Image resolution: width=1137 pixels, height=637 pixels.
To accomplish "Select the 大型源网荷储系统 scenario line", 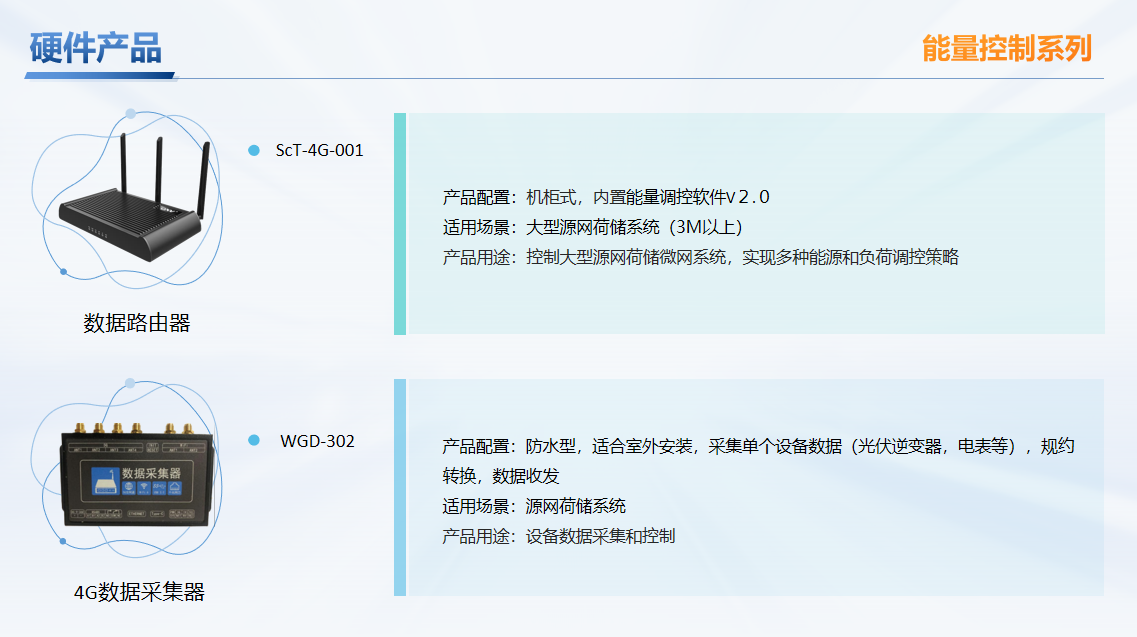I will (593, 227).
